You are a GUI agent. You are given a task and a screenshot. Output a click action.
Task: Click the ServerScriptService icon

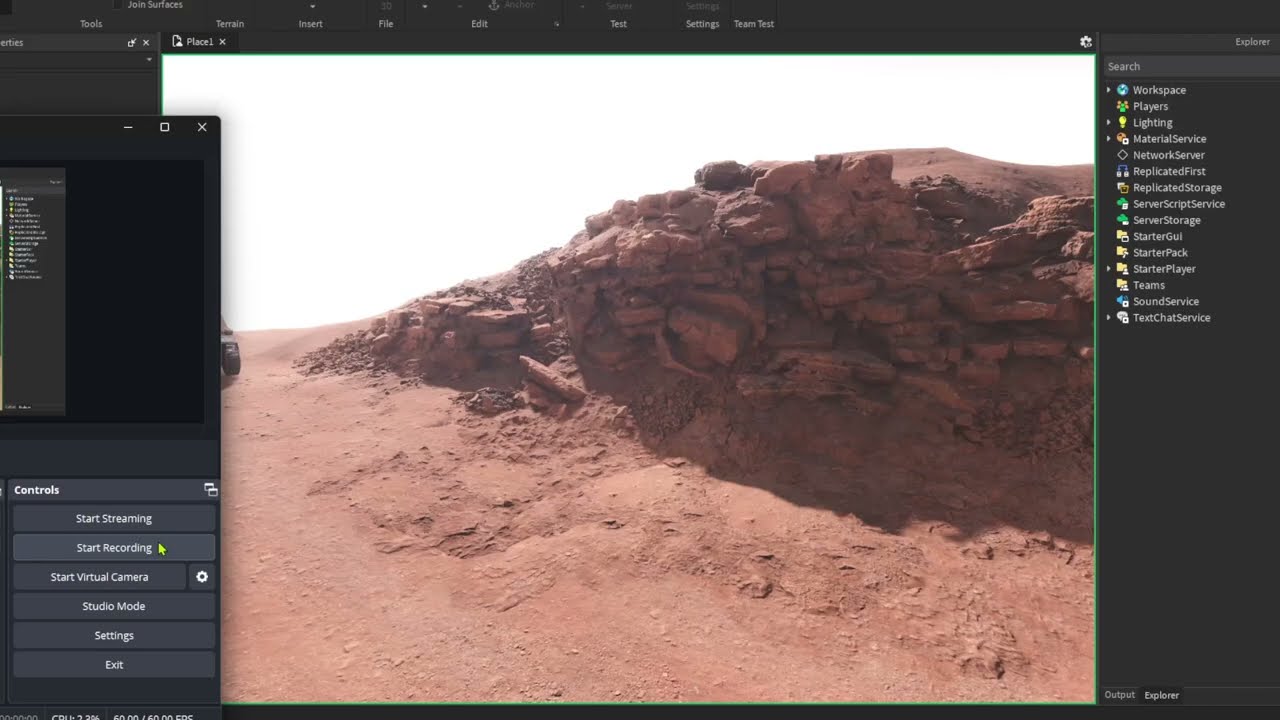[1122, 204]
